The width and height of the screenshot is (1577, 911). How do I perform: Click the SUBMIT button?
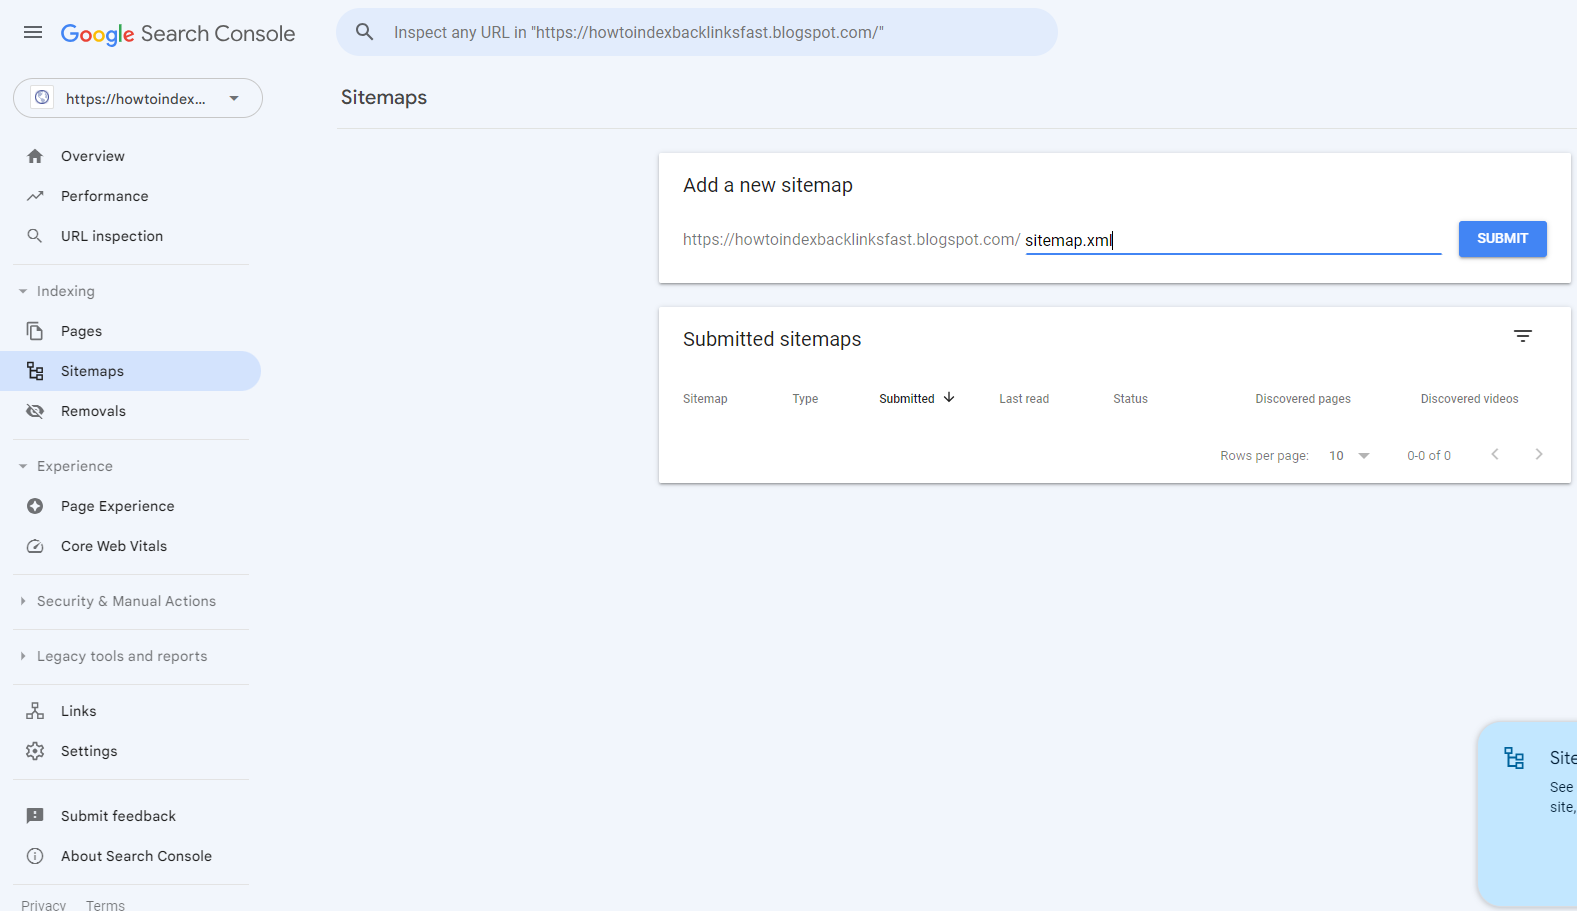click(1502, 239)
